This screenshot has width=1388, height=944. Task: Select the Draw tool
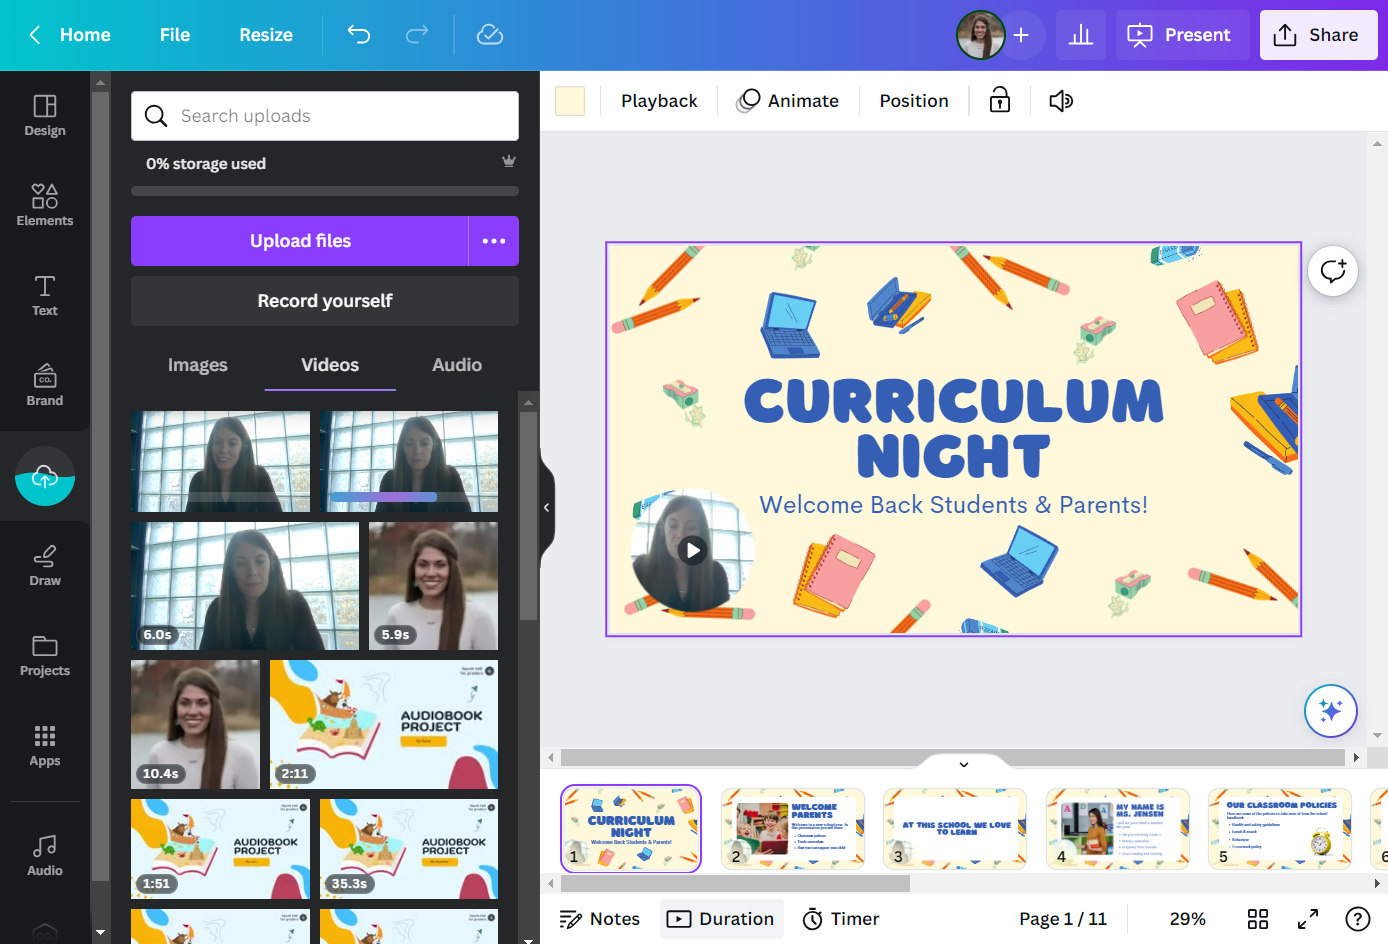[45, 566]
